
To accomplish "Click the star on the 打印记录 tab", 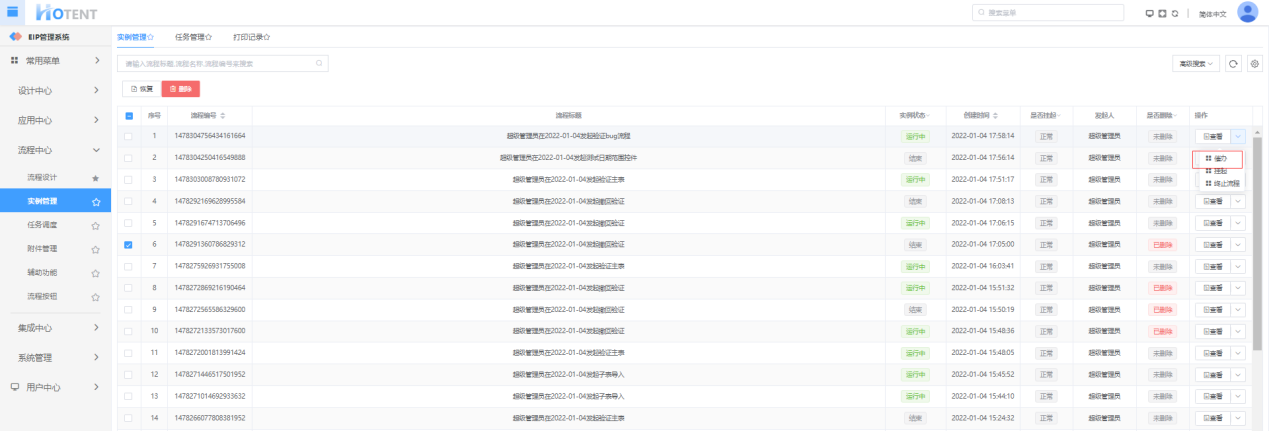I will click(x=267, y=37).
